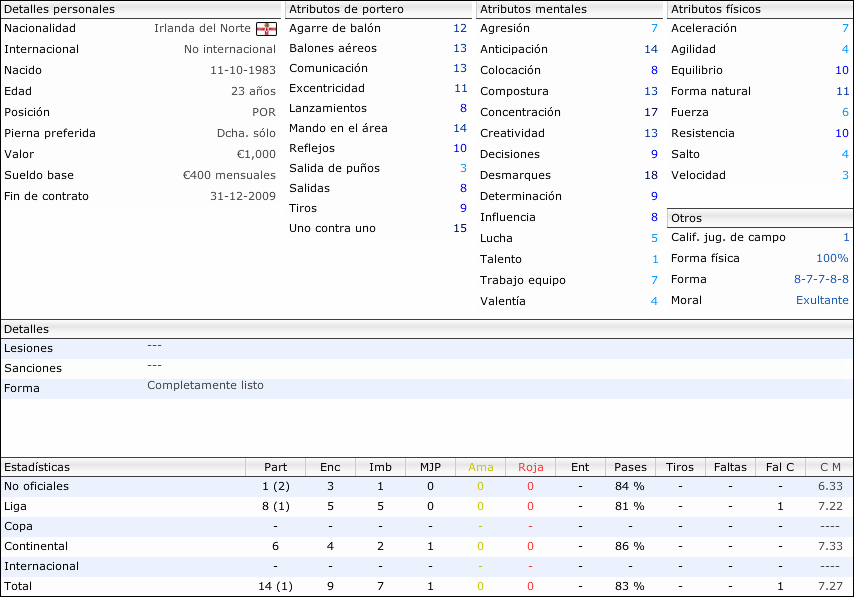Image resolution: width=854 pixels, height=597 pixels.
Task: Click the Forma natural attribute row
Action: 760,92
